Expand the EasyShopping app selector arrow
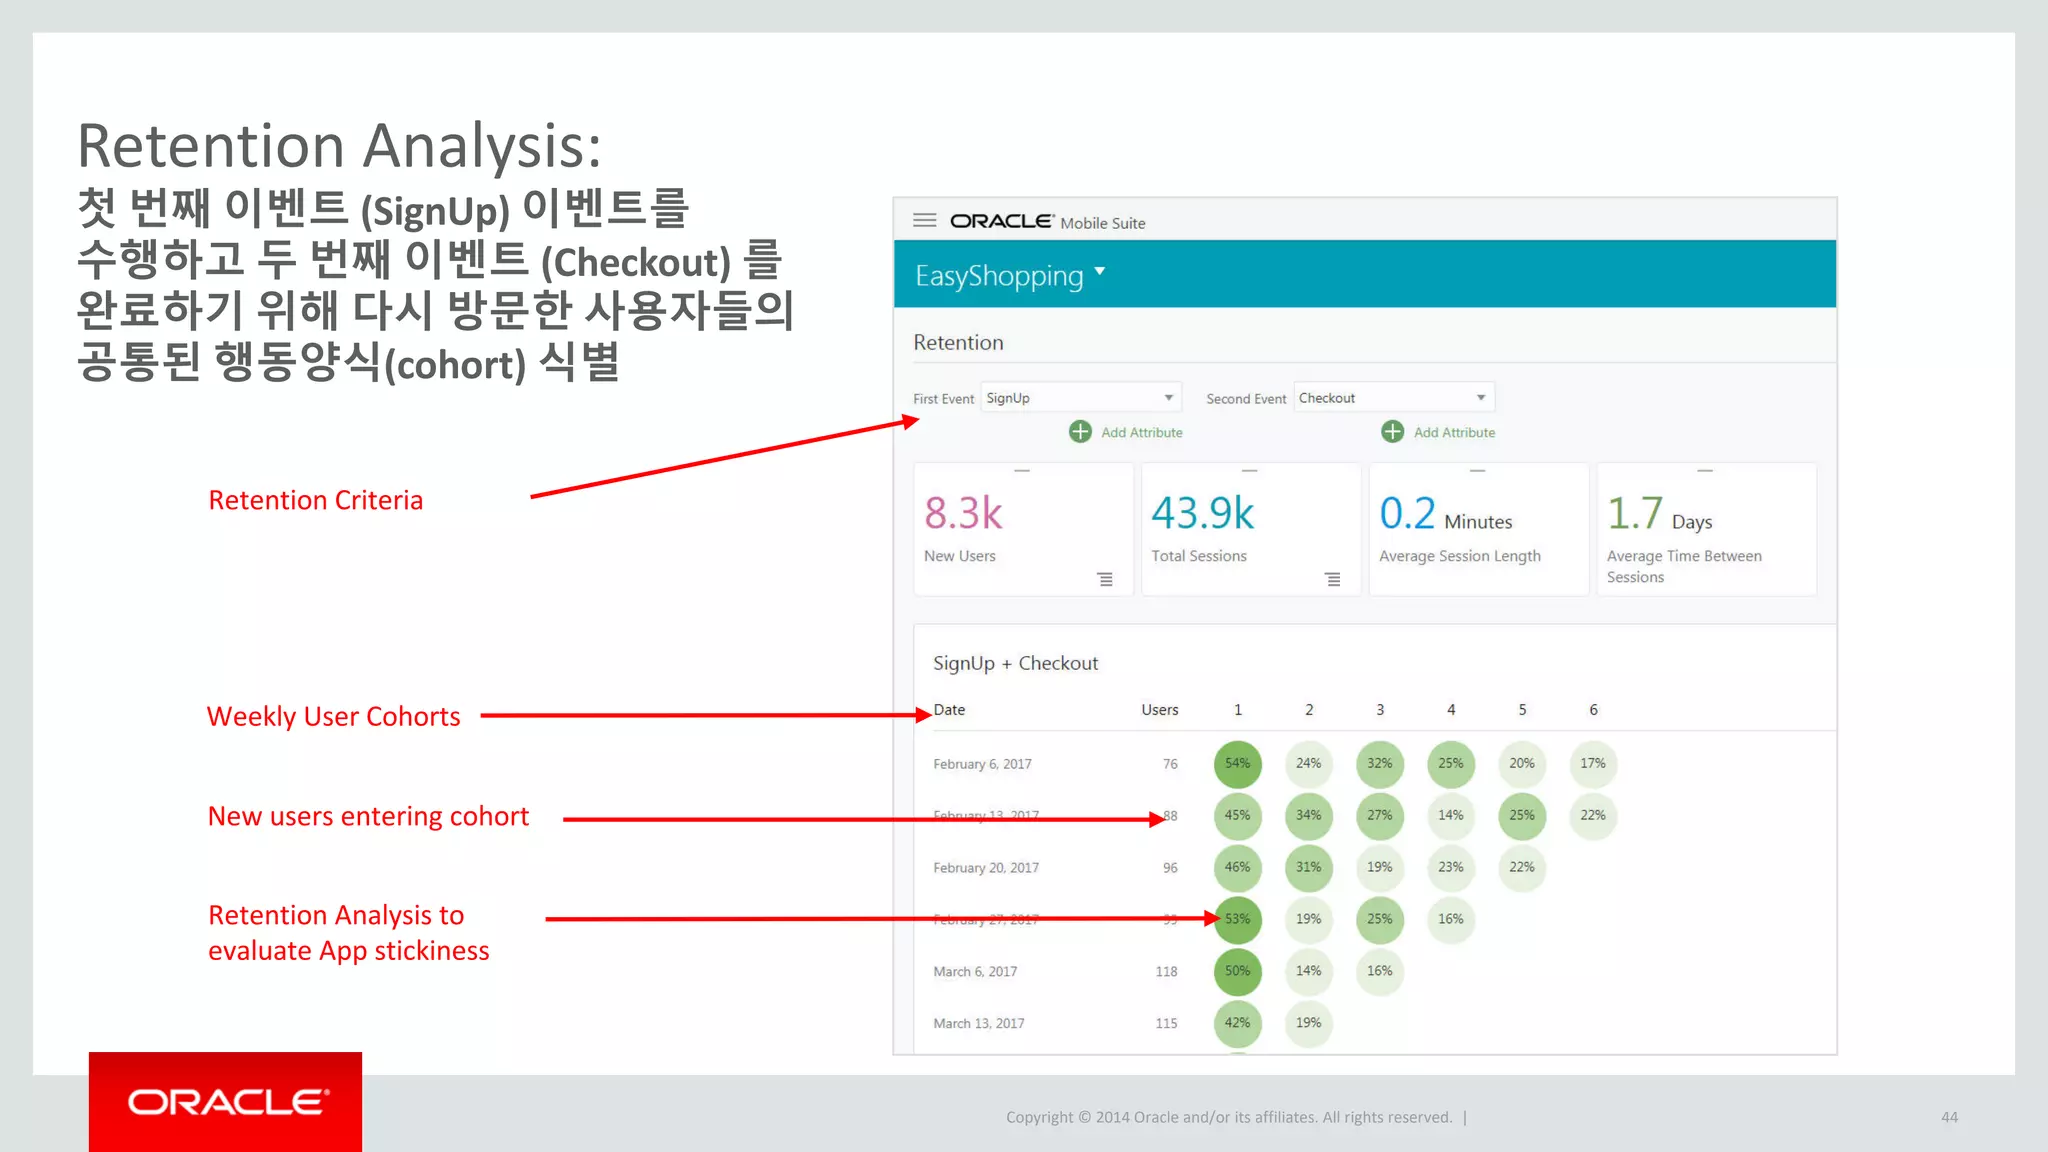 [x=1100, y=271]
